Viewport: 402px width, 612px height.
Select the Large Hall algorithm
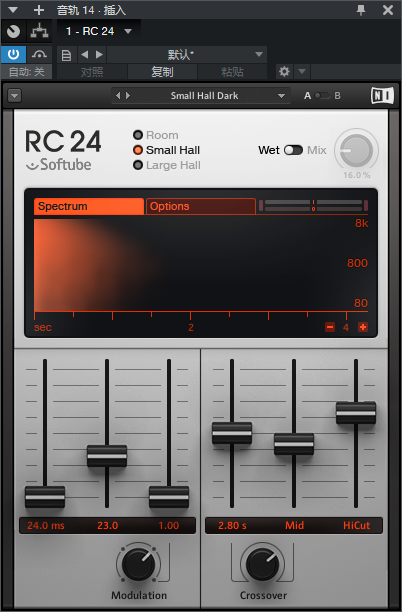point(167,165)
